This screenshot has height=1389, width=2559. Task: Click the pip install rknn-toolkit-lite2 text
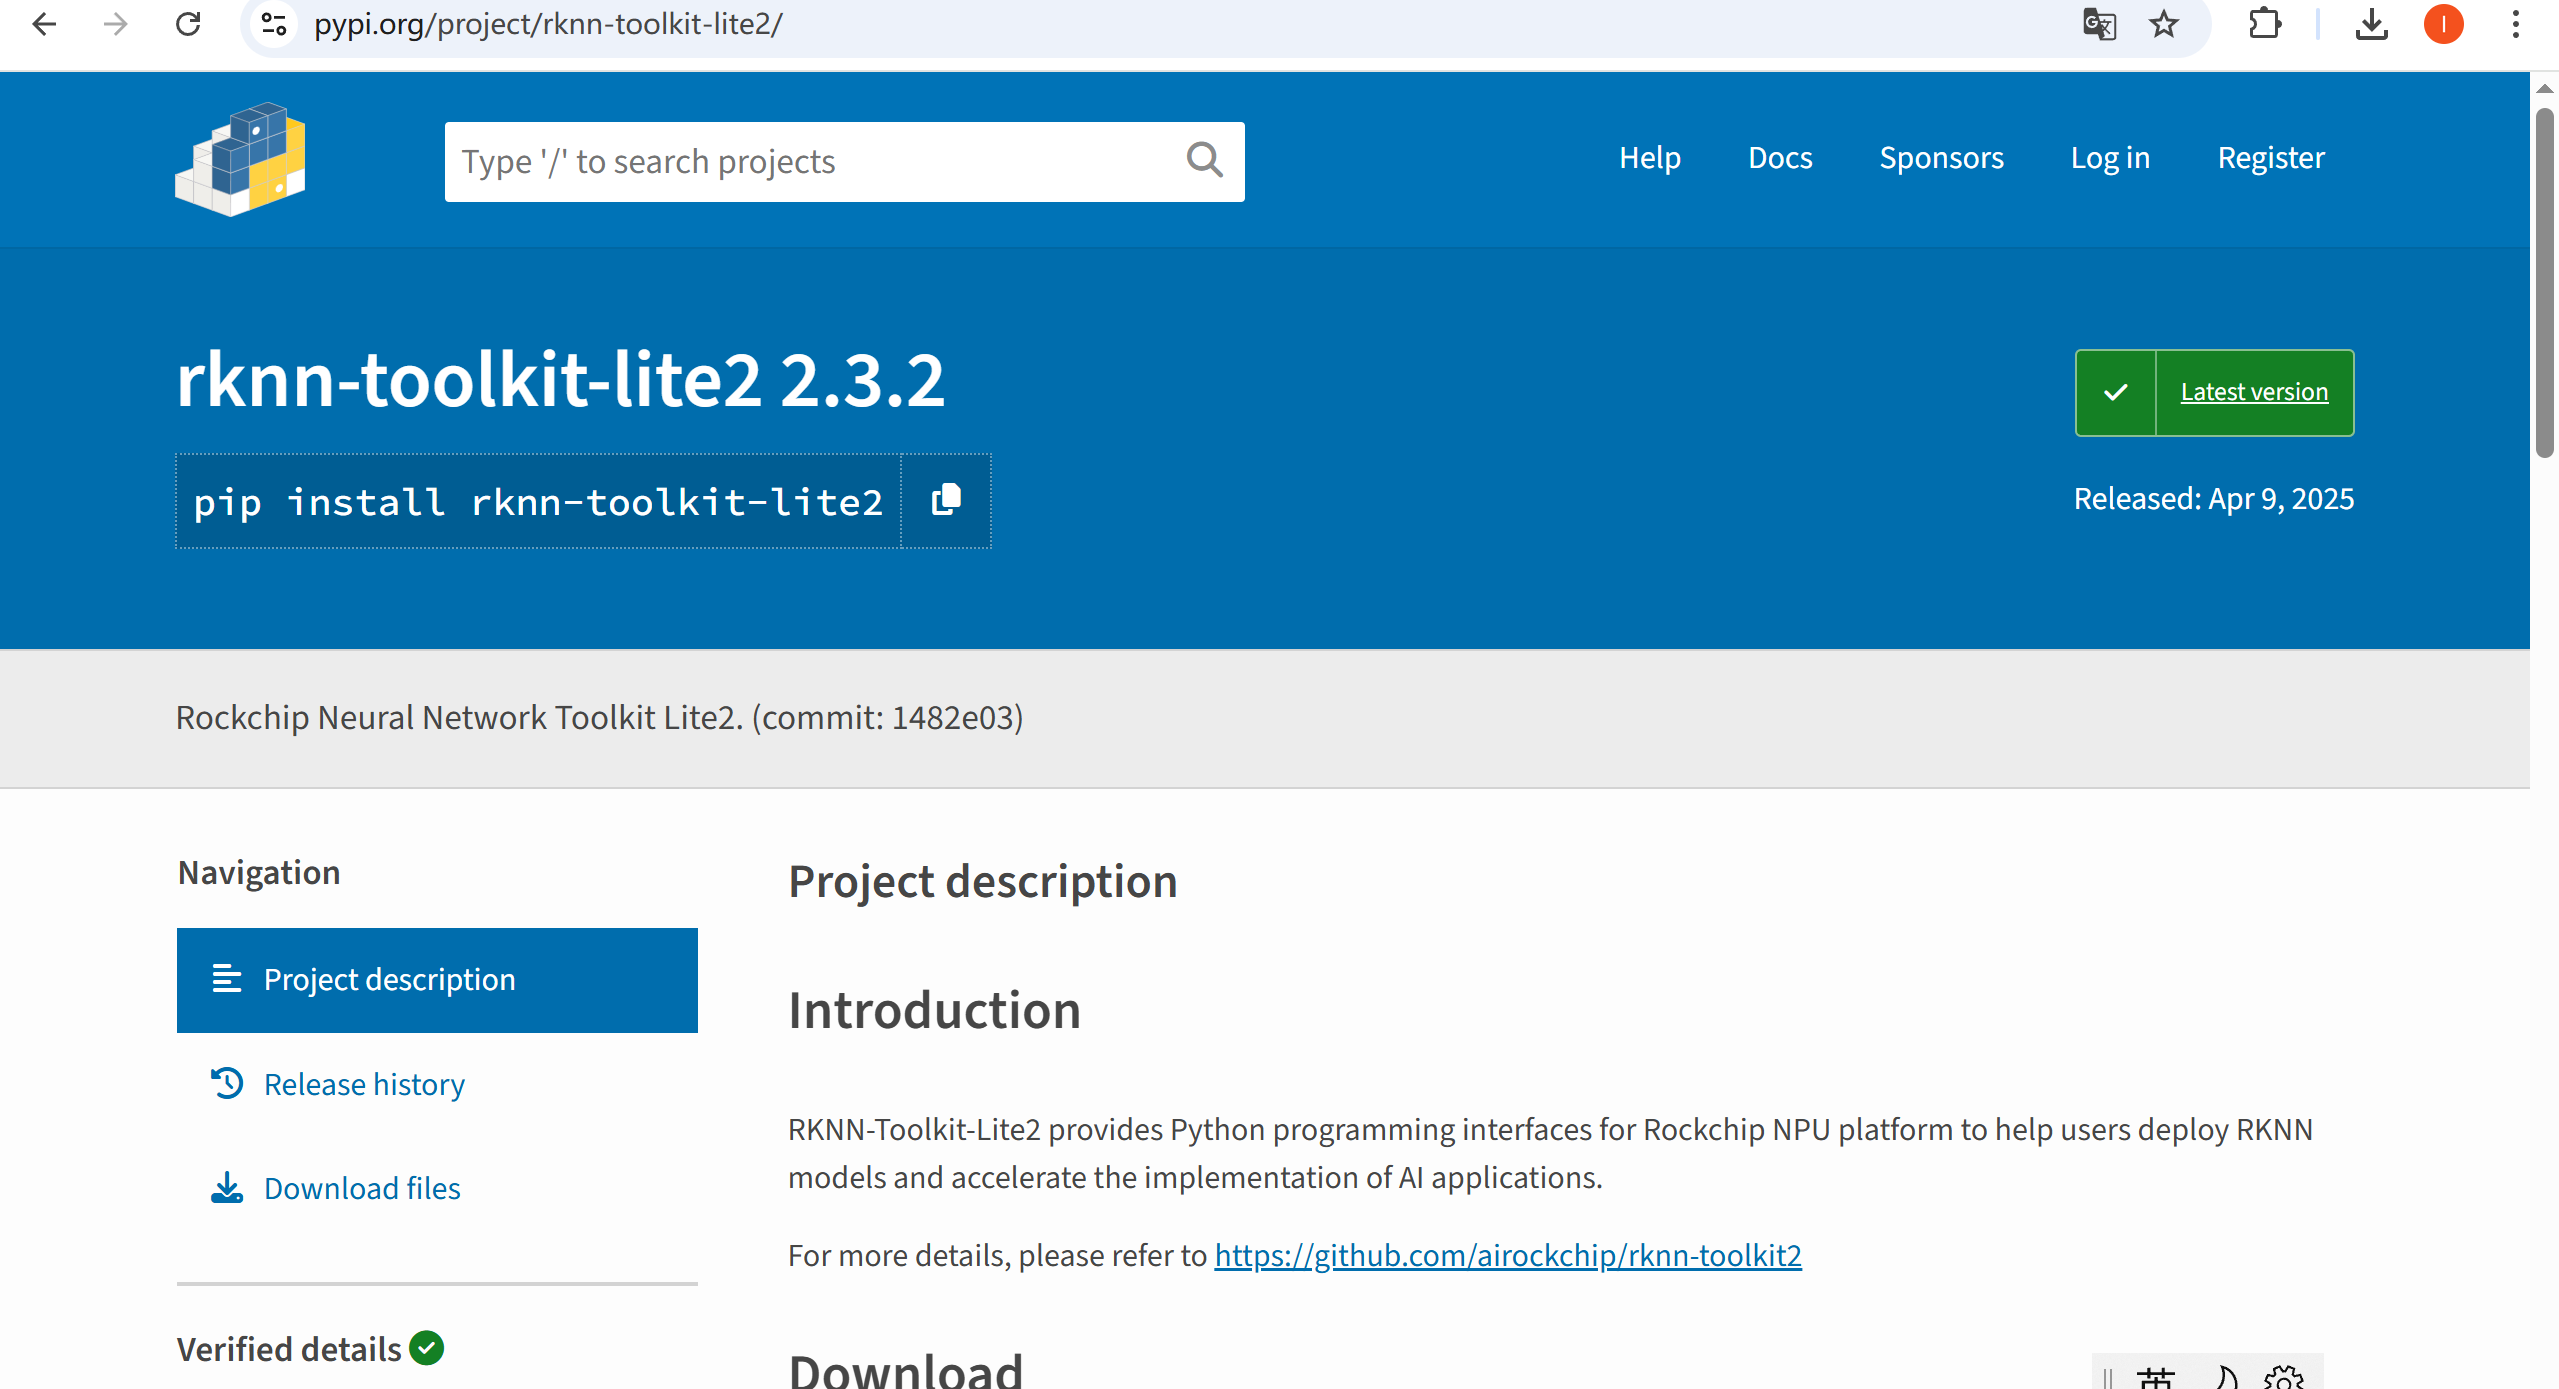[x=538, y=501]
